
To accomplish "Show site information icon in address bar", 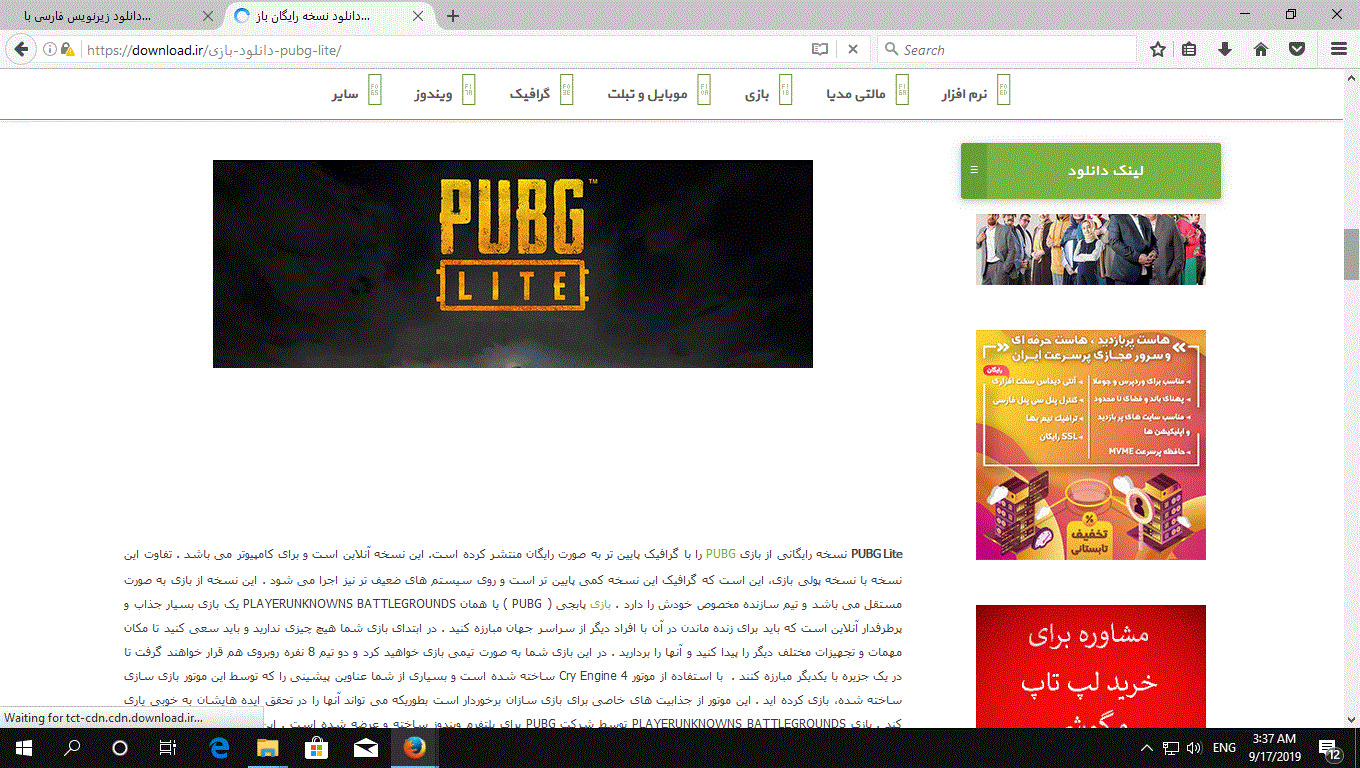I will click(49, 49).
